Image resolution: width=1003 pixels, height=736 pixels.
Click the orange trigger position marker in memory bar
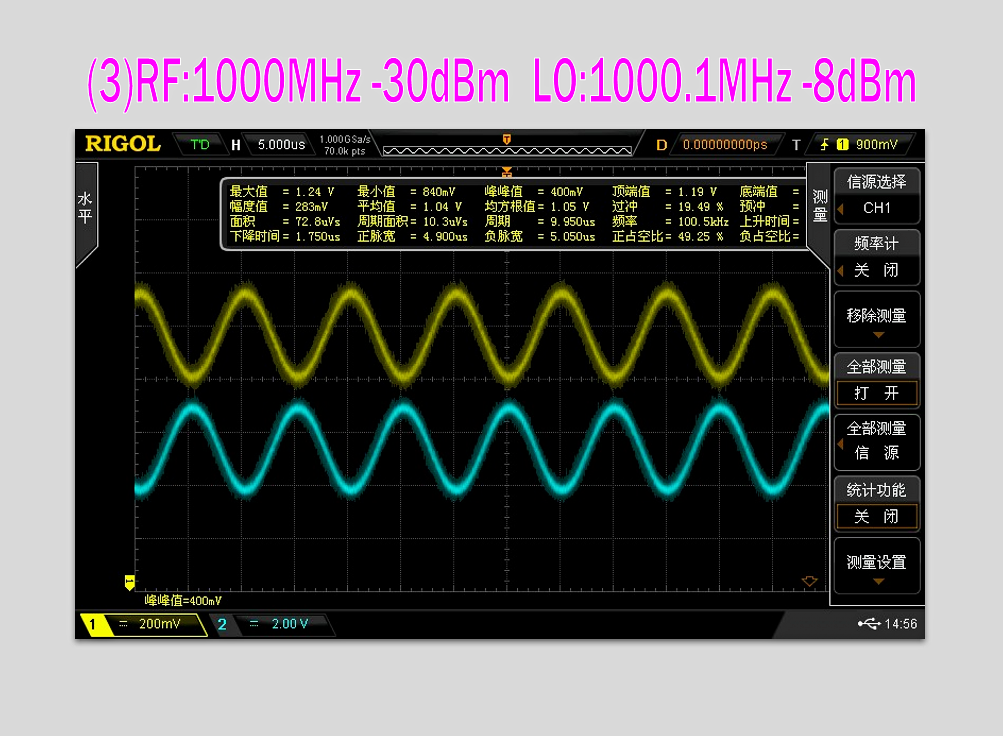[507, 138]
